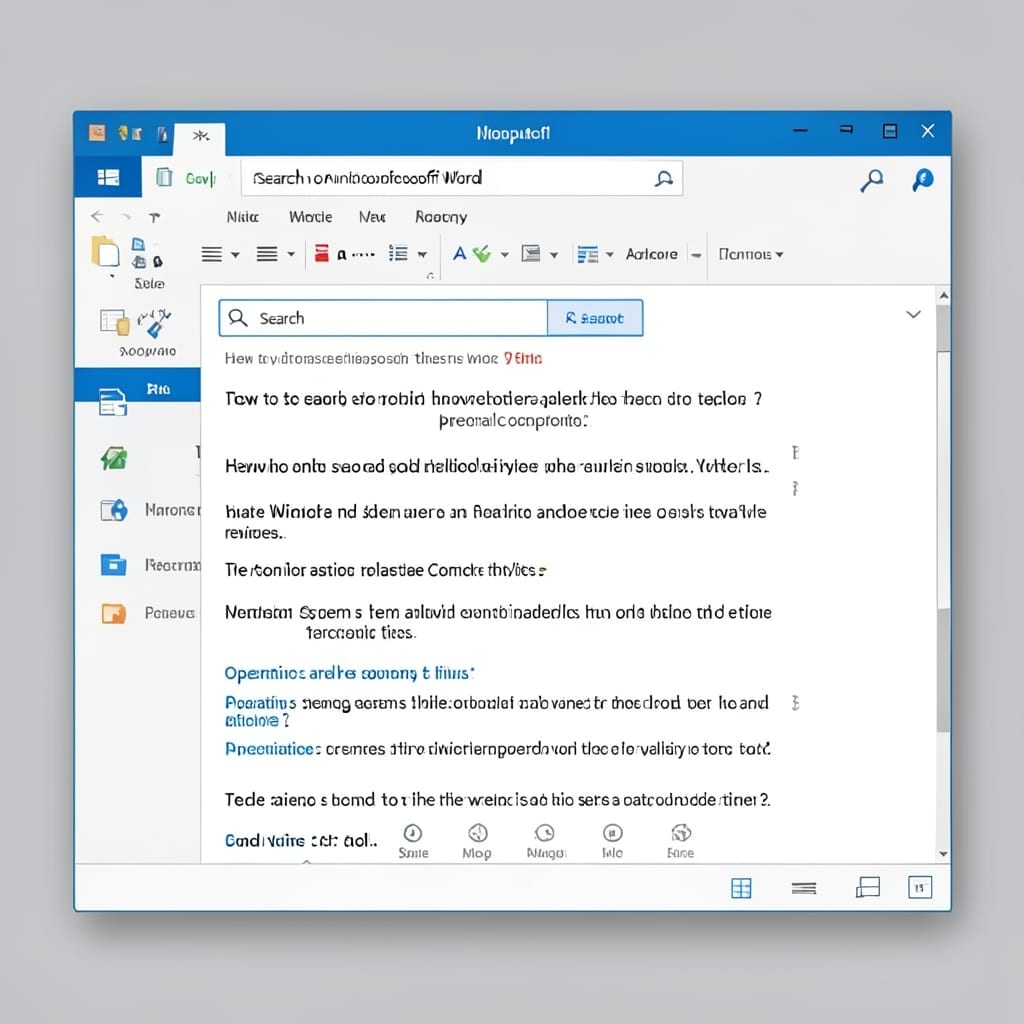
Task: Click the page layout icon in status bar
Action: (x=868, y=888)
